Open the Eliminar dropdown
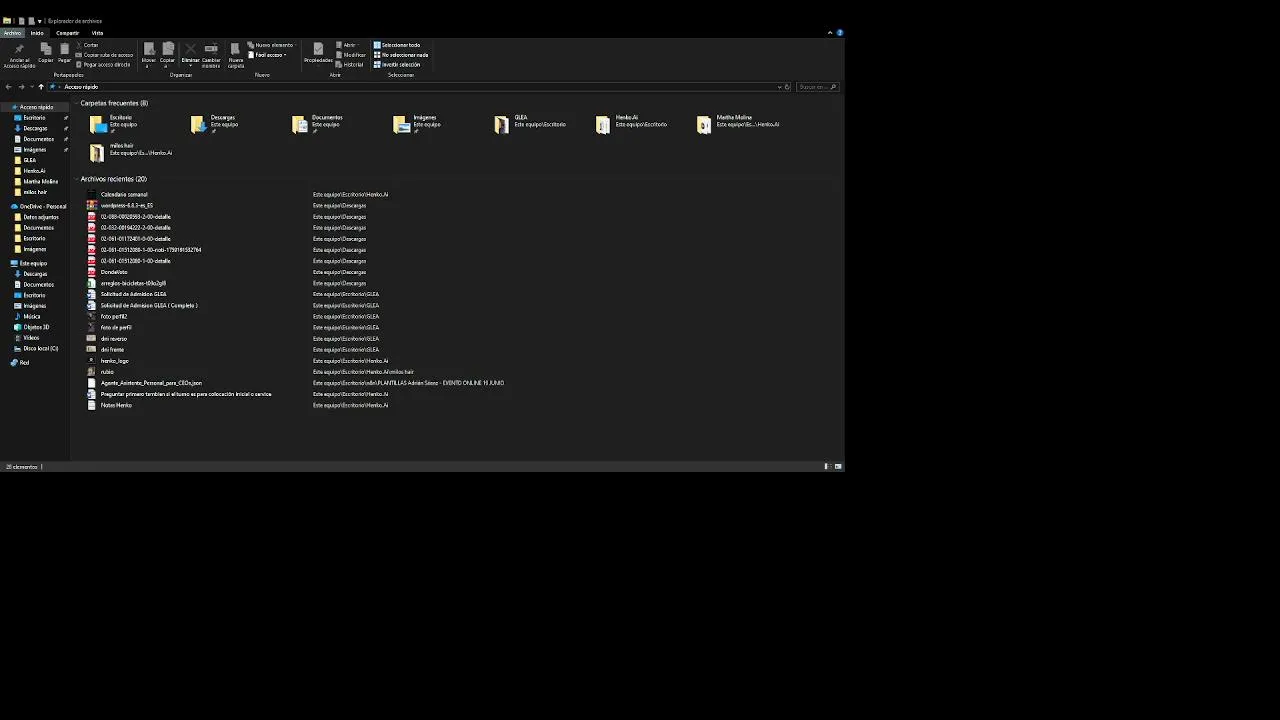The height and width of the screenshot is (720, 1280). point(190,55)
